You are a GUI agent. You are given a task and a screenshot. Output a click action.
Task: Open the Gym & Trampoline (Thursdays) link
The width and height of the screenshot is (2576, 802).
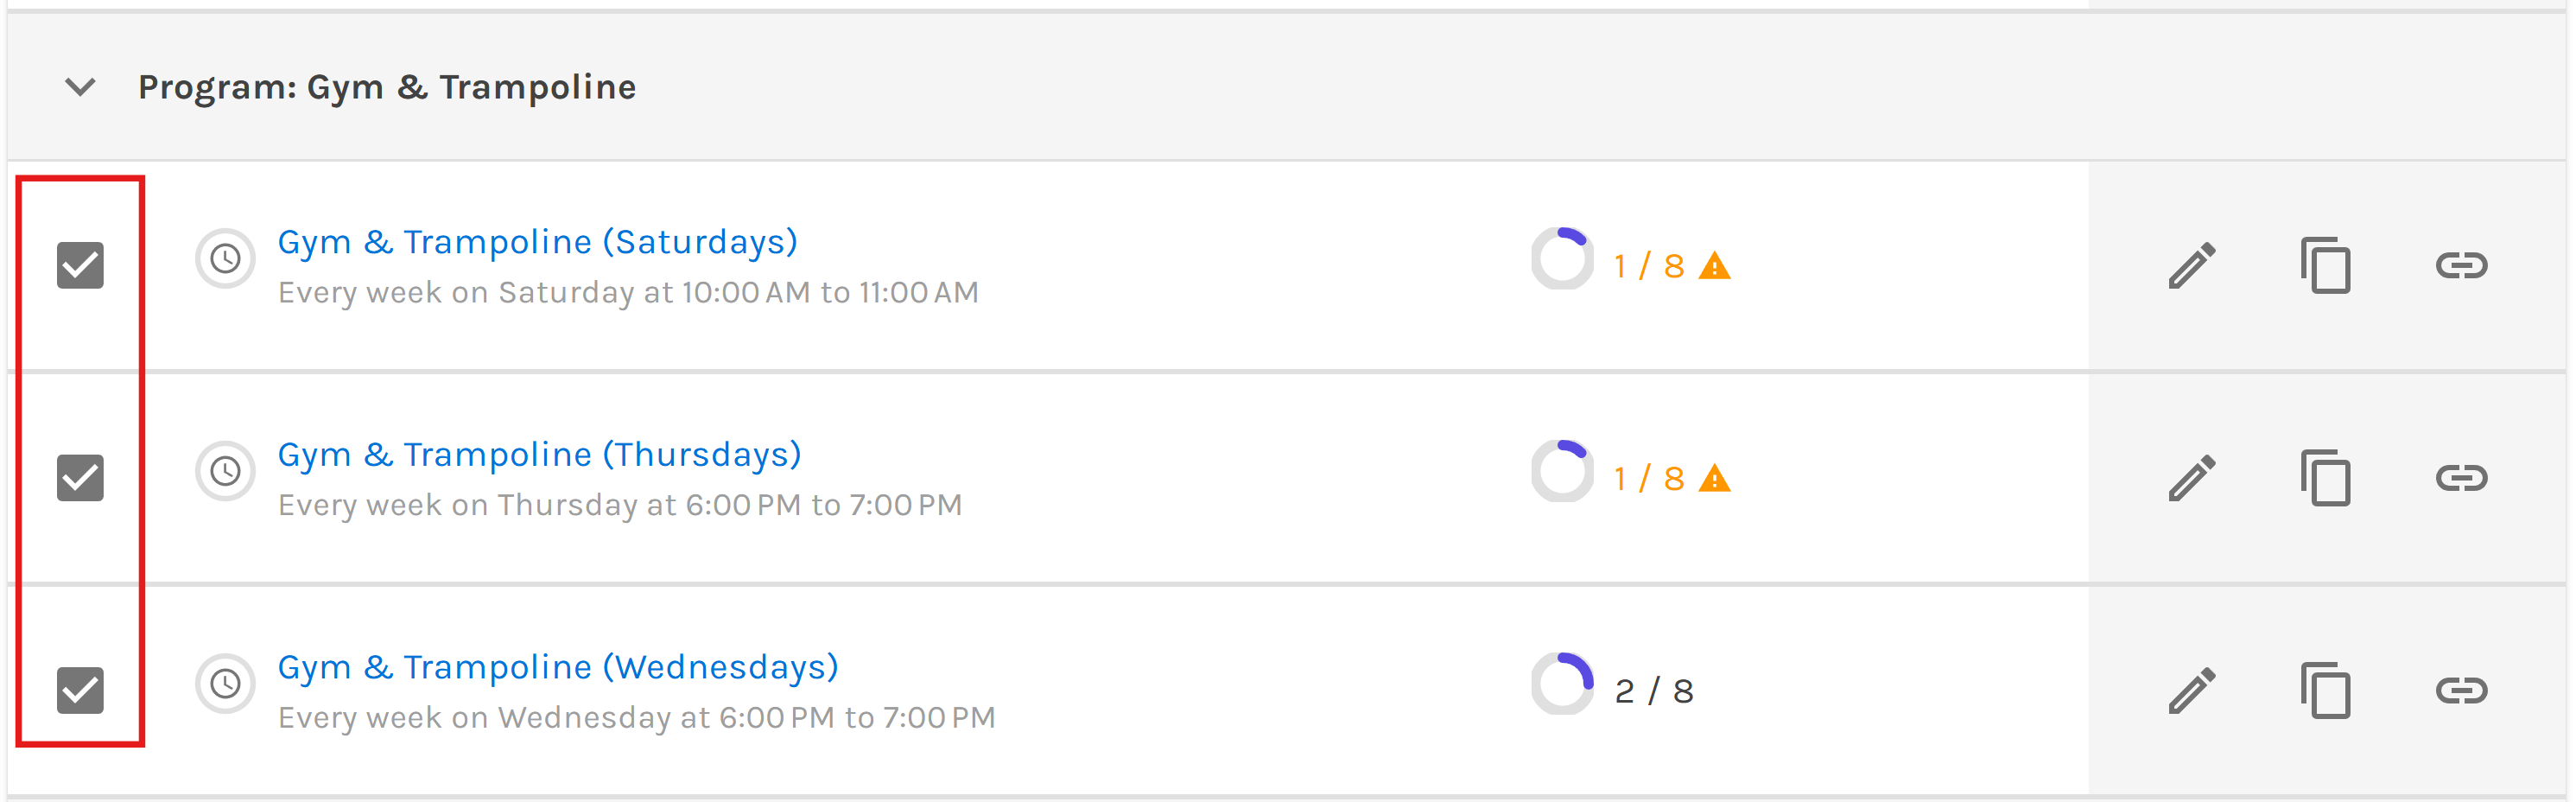tap(539, 455)
